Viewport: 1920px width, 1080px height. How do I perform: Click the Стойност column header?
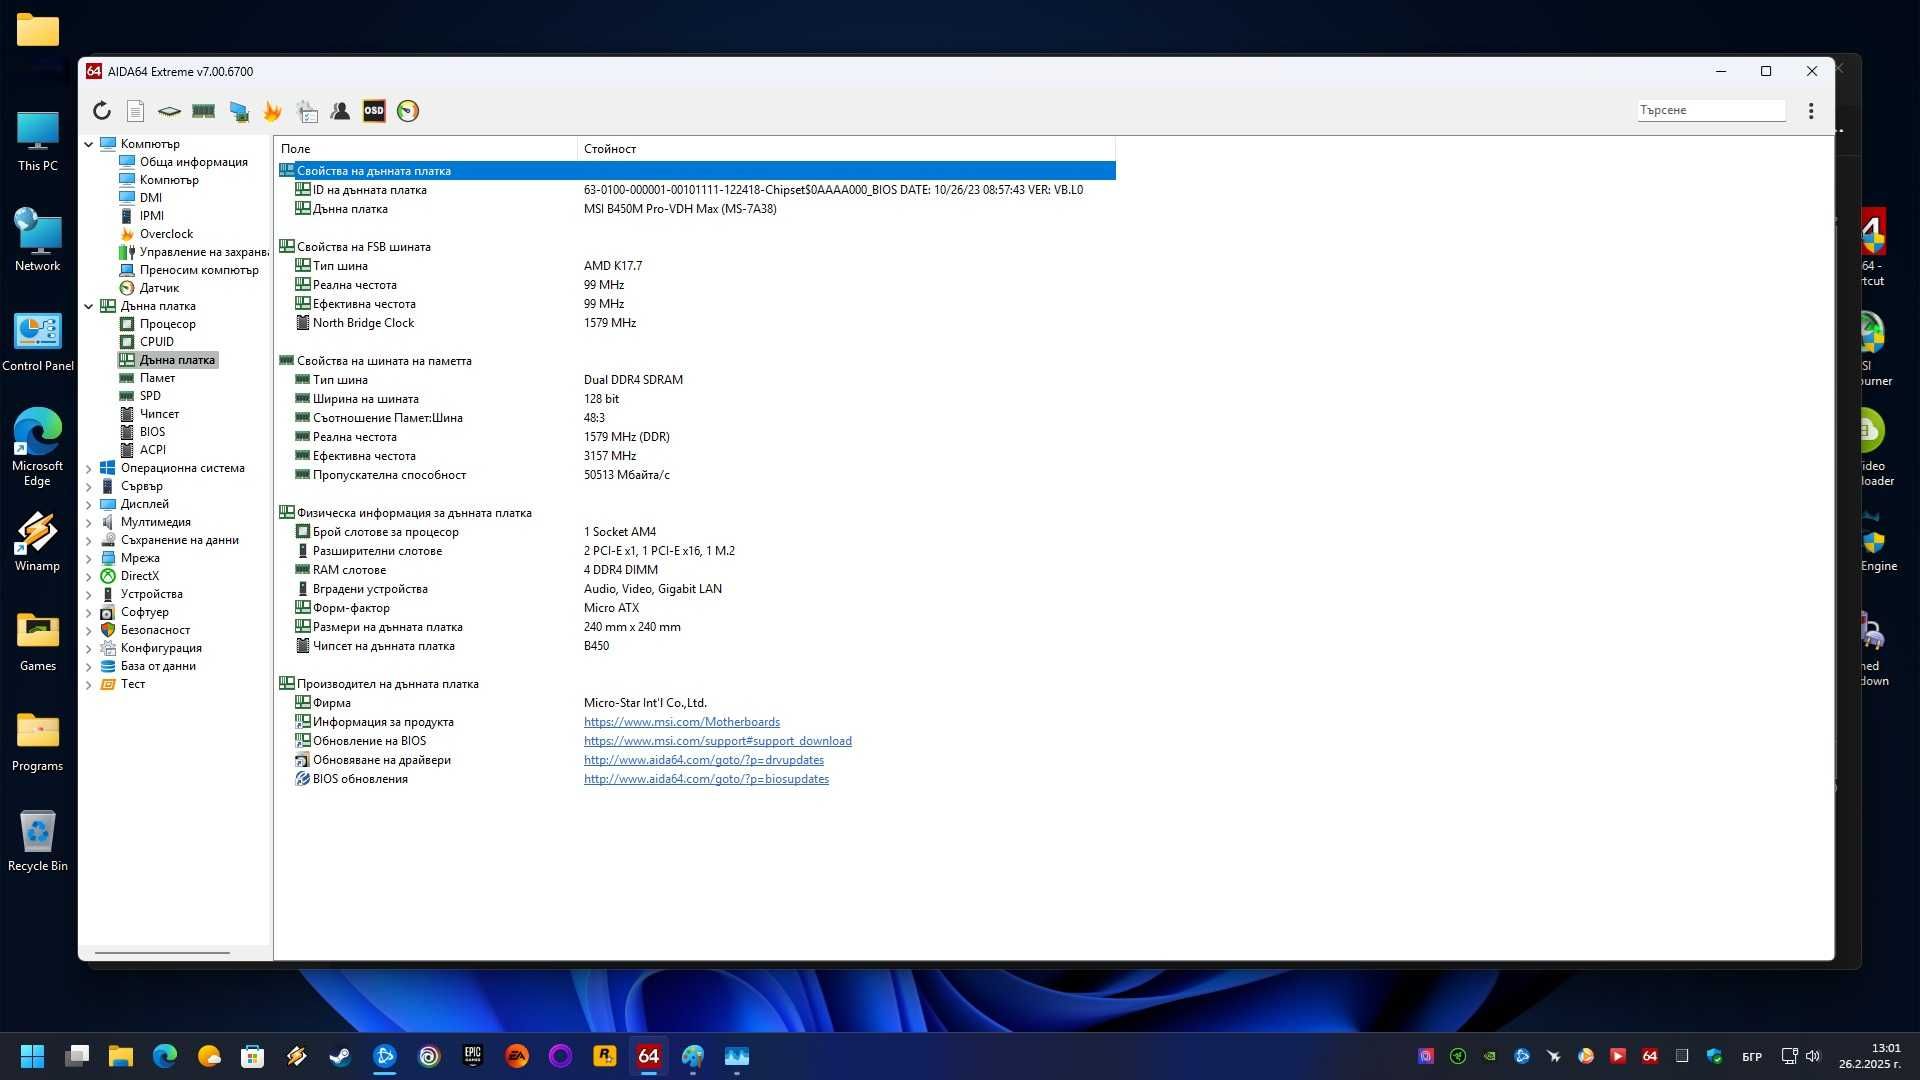tap(846, 149)
